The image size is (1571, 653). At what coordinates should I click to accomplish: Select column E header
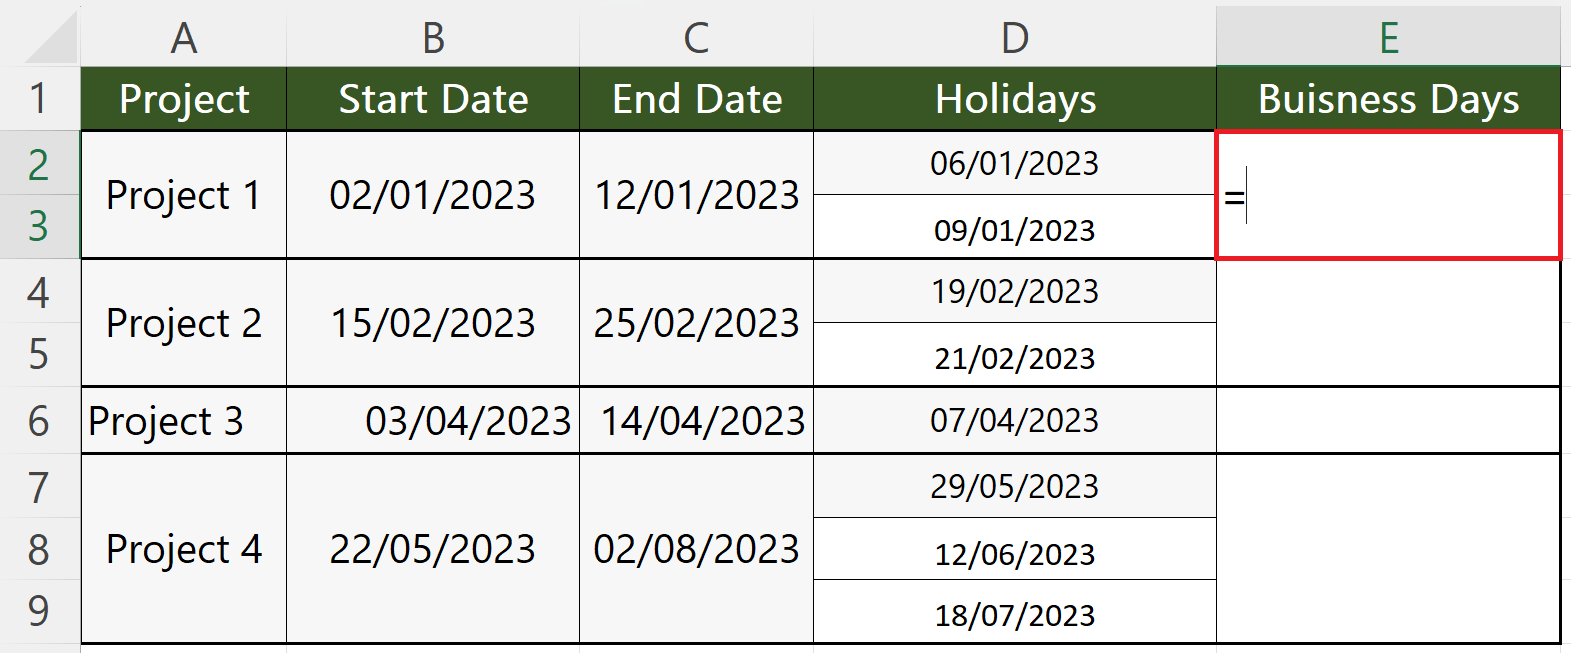tap(1389, 37)
